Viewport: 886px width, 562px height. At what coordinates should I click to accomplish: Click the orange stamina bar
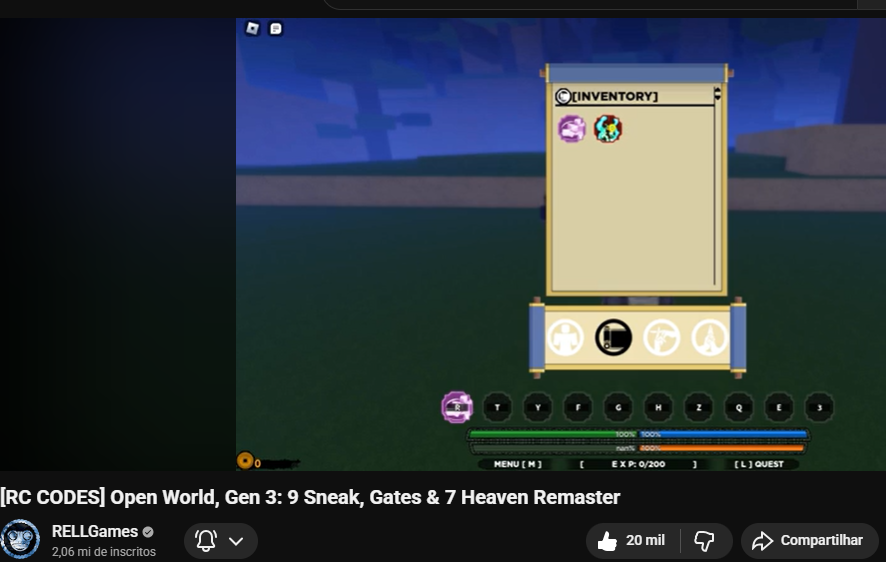click(x=721, y=448)
